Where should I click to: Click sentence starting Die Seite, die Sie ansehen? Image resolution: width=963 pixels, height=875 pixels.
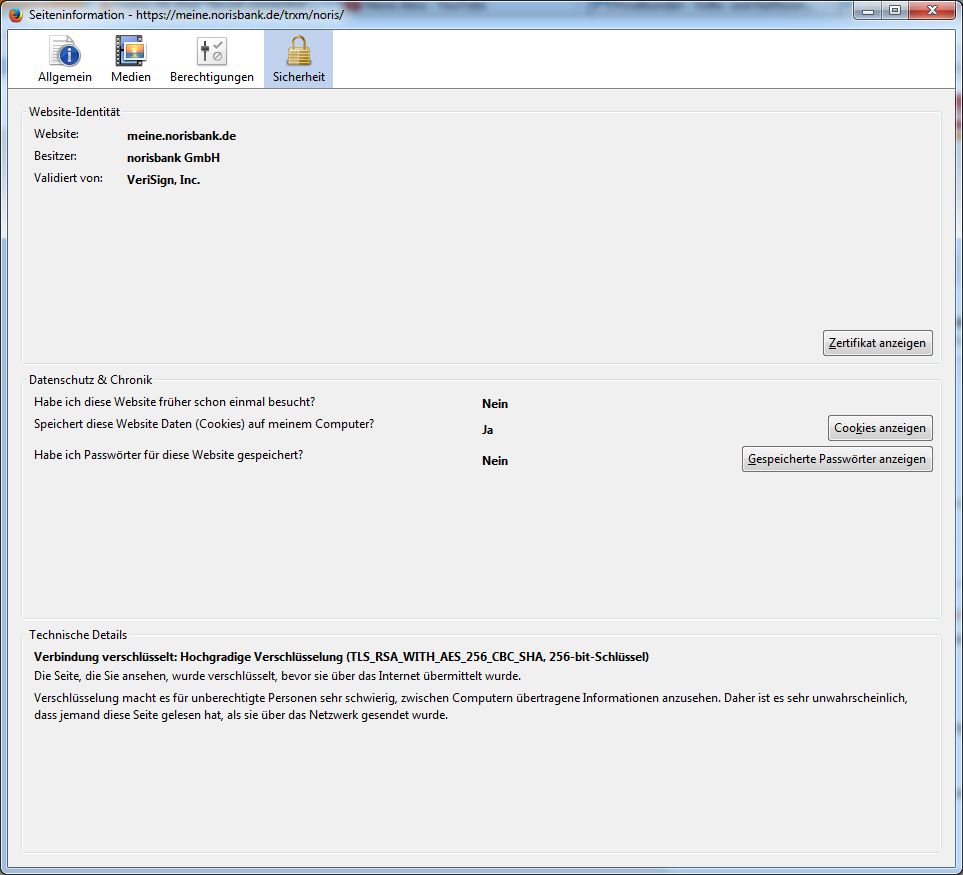click(x=277, y=676)
